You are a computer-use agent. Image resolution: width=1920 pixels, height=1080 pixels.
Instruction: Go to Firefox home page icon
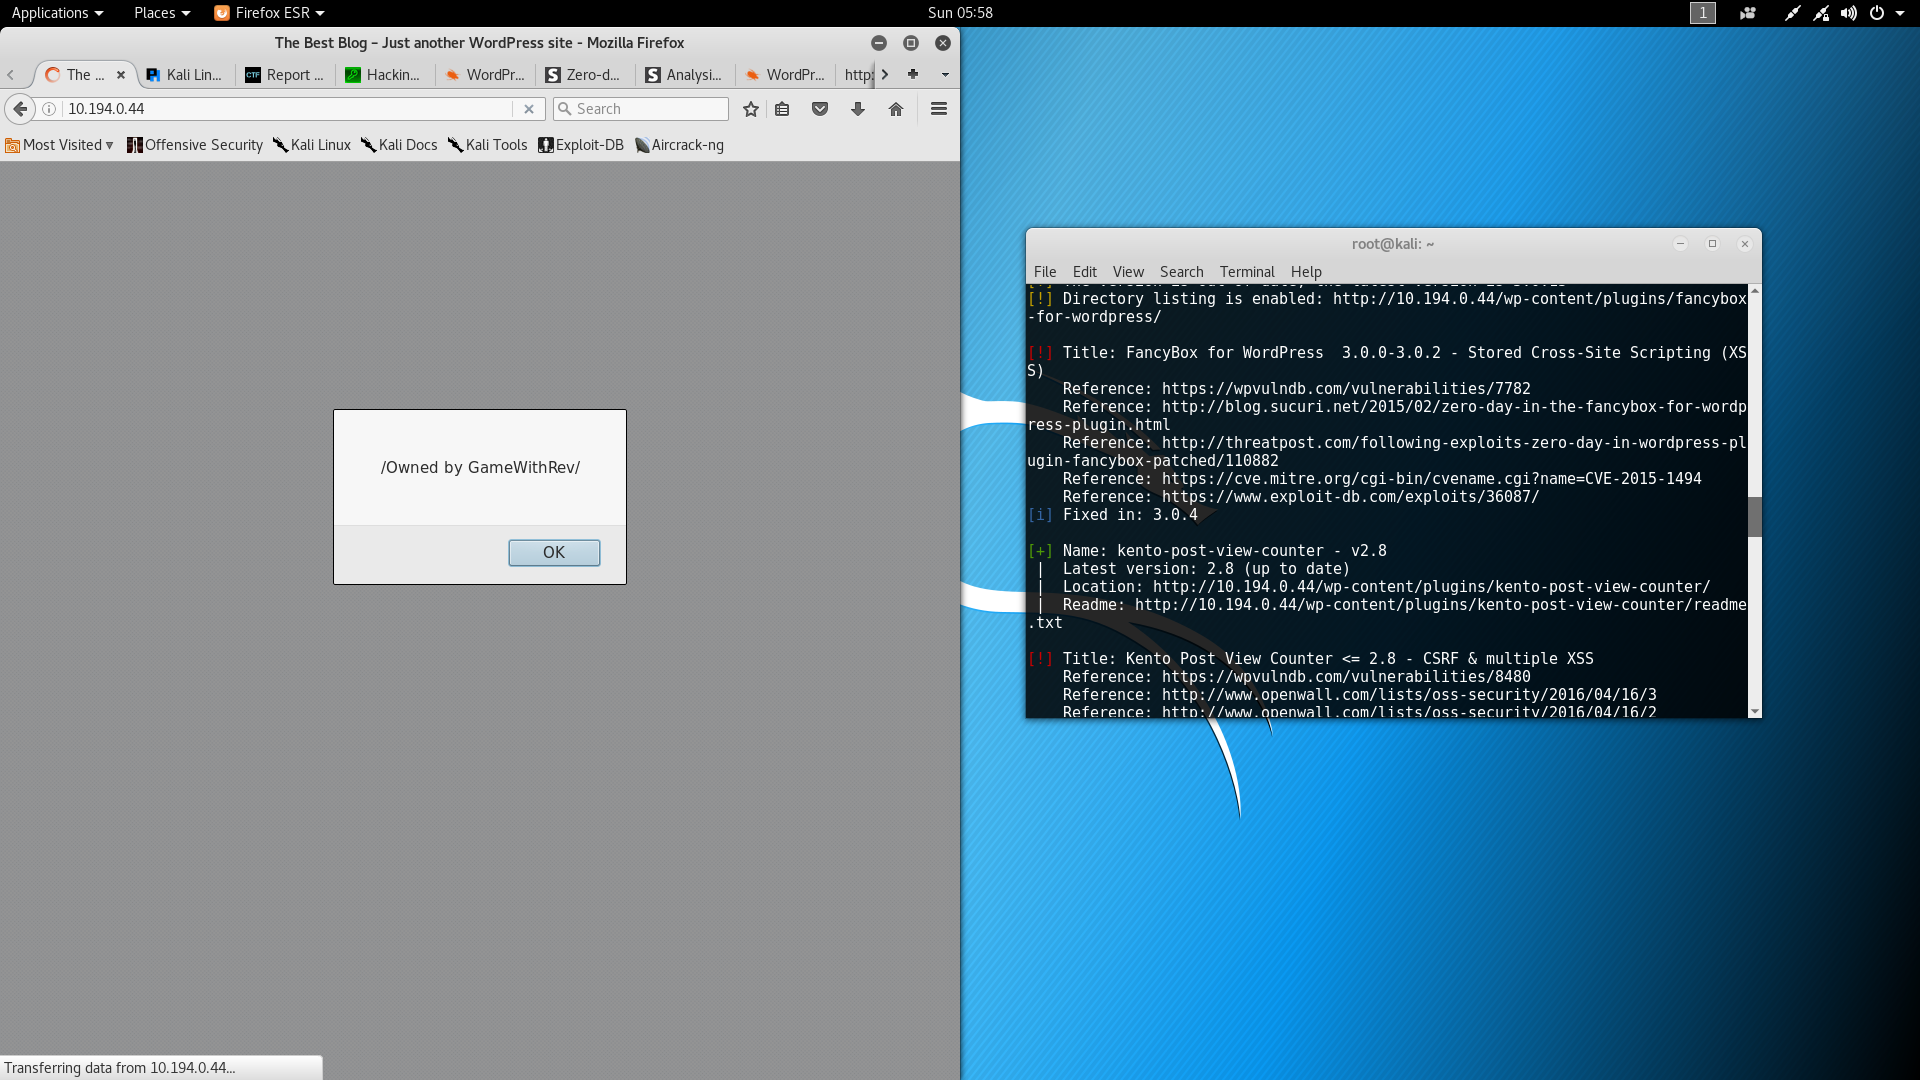896,109
